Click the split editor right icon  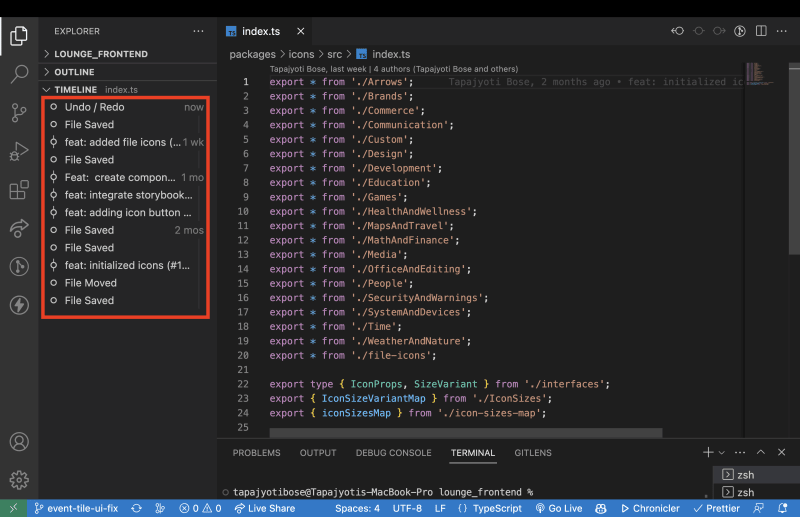[x=761, y=31]
